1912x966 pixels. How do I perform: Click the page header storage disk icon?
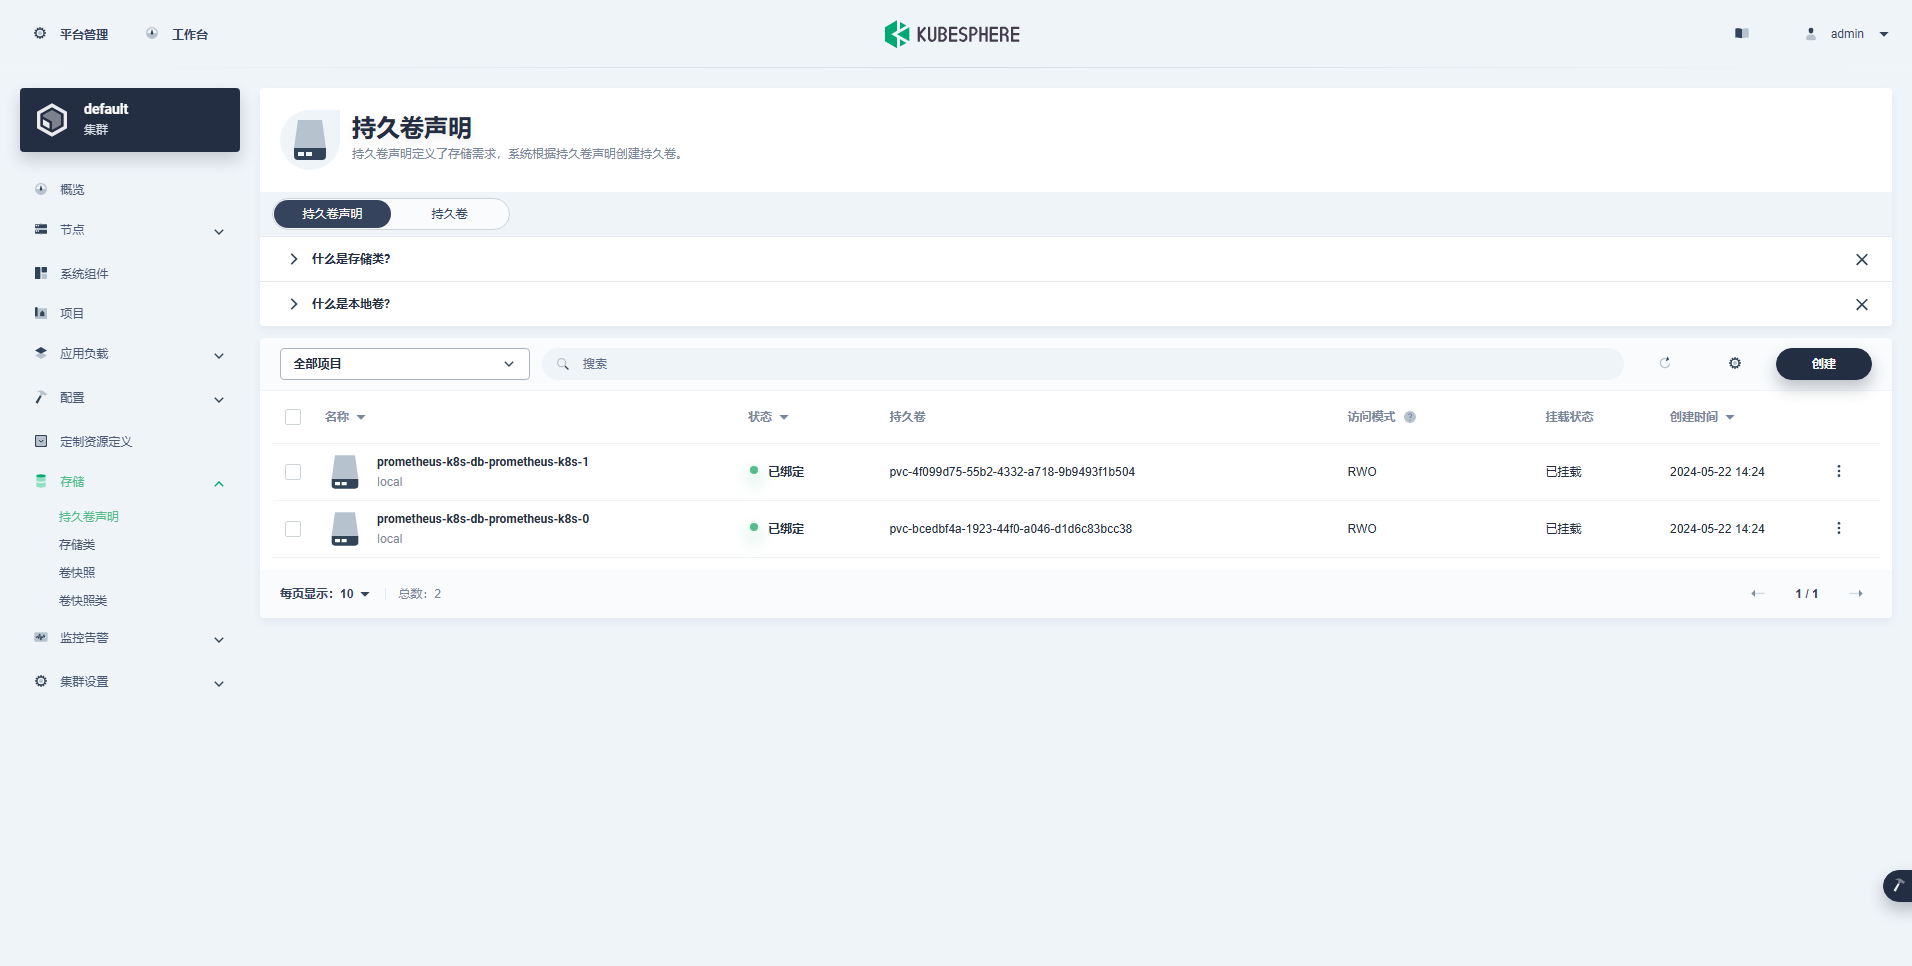(x=310, y=140)
